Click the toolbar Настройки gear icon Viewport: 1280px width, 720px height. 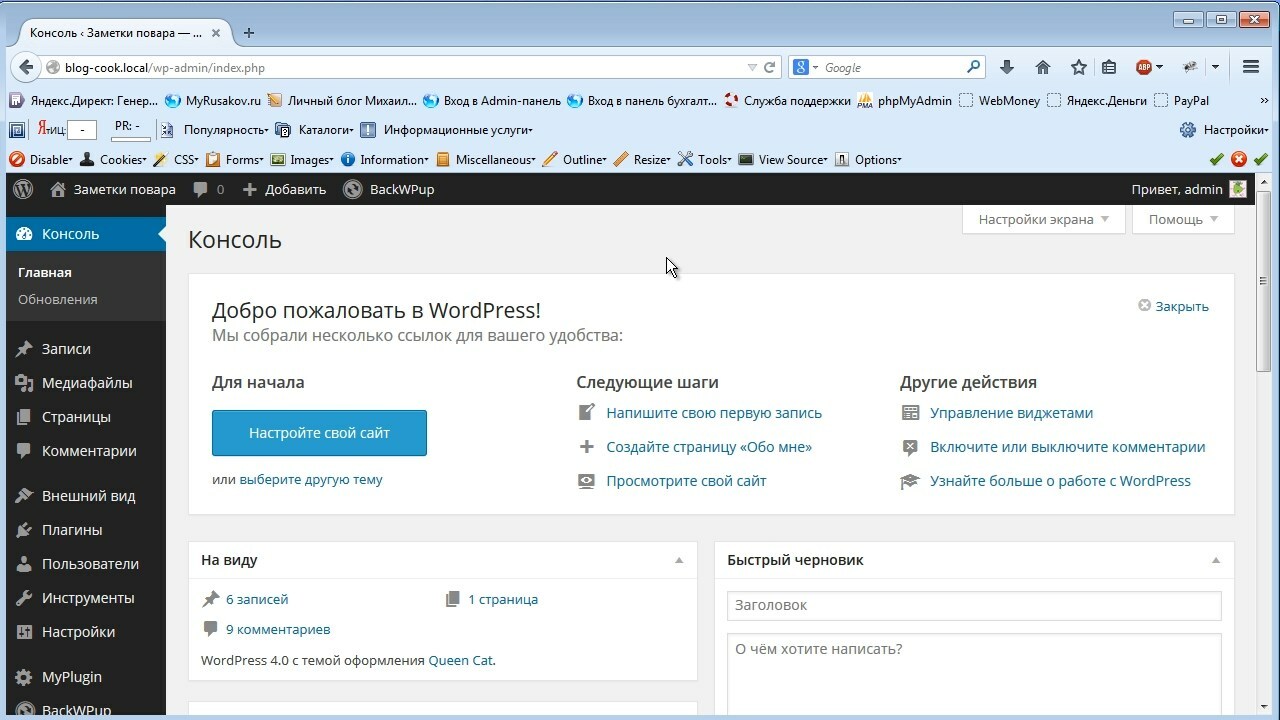click(1188, 130)
